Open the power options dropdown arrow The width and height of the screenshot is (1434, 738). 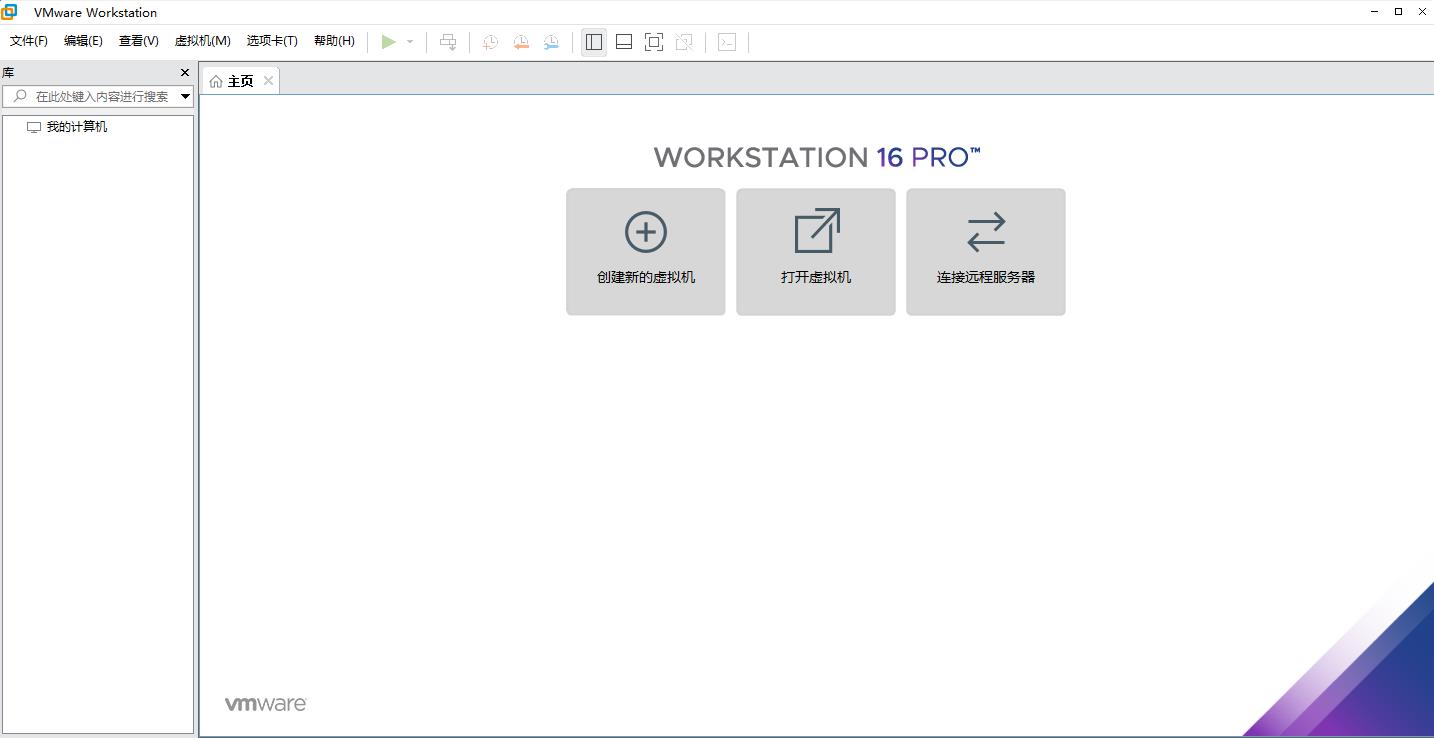tap(410, 41)
